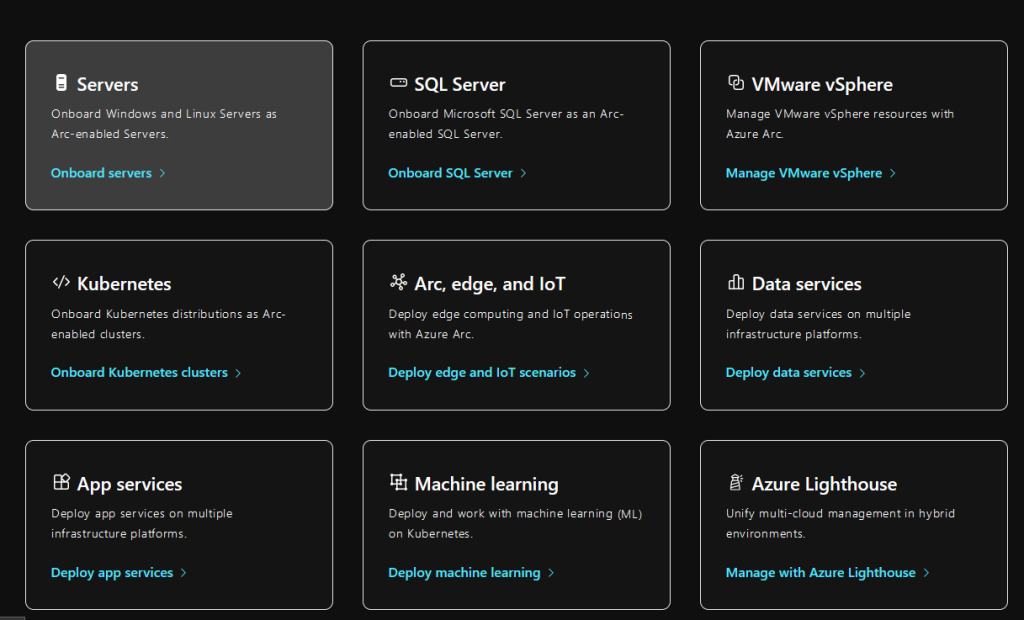Viewport: 1024px width, 620px height.
Task: Open the Onboard servers link
Action: [x=101, y=173]
